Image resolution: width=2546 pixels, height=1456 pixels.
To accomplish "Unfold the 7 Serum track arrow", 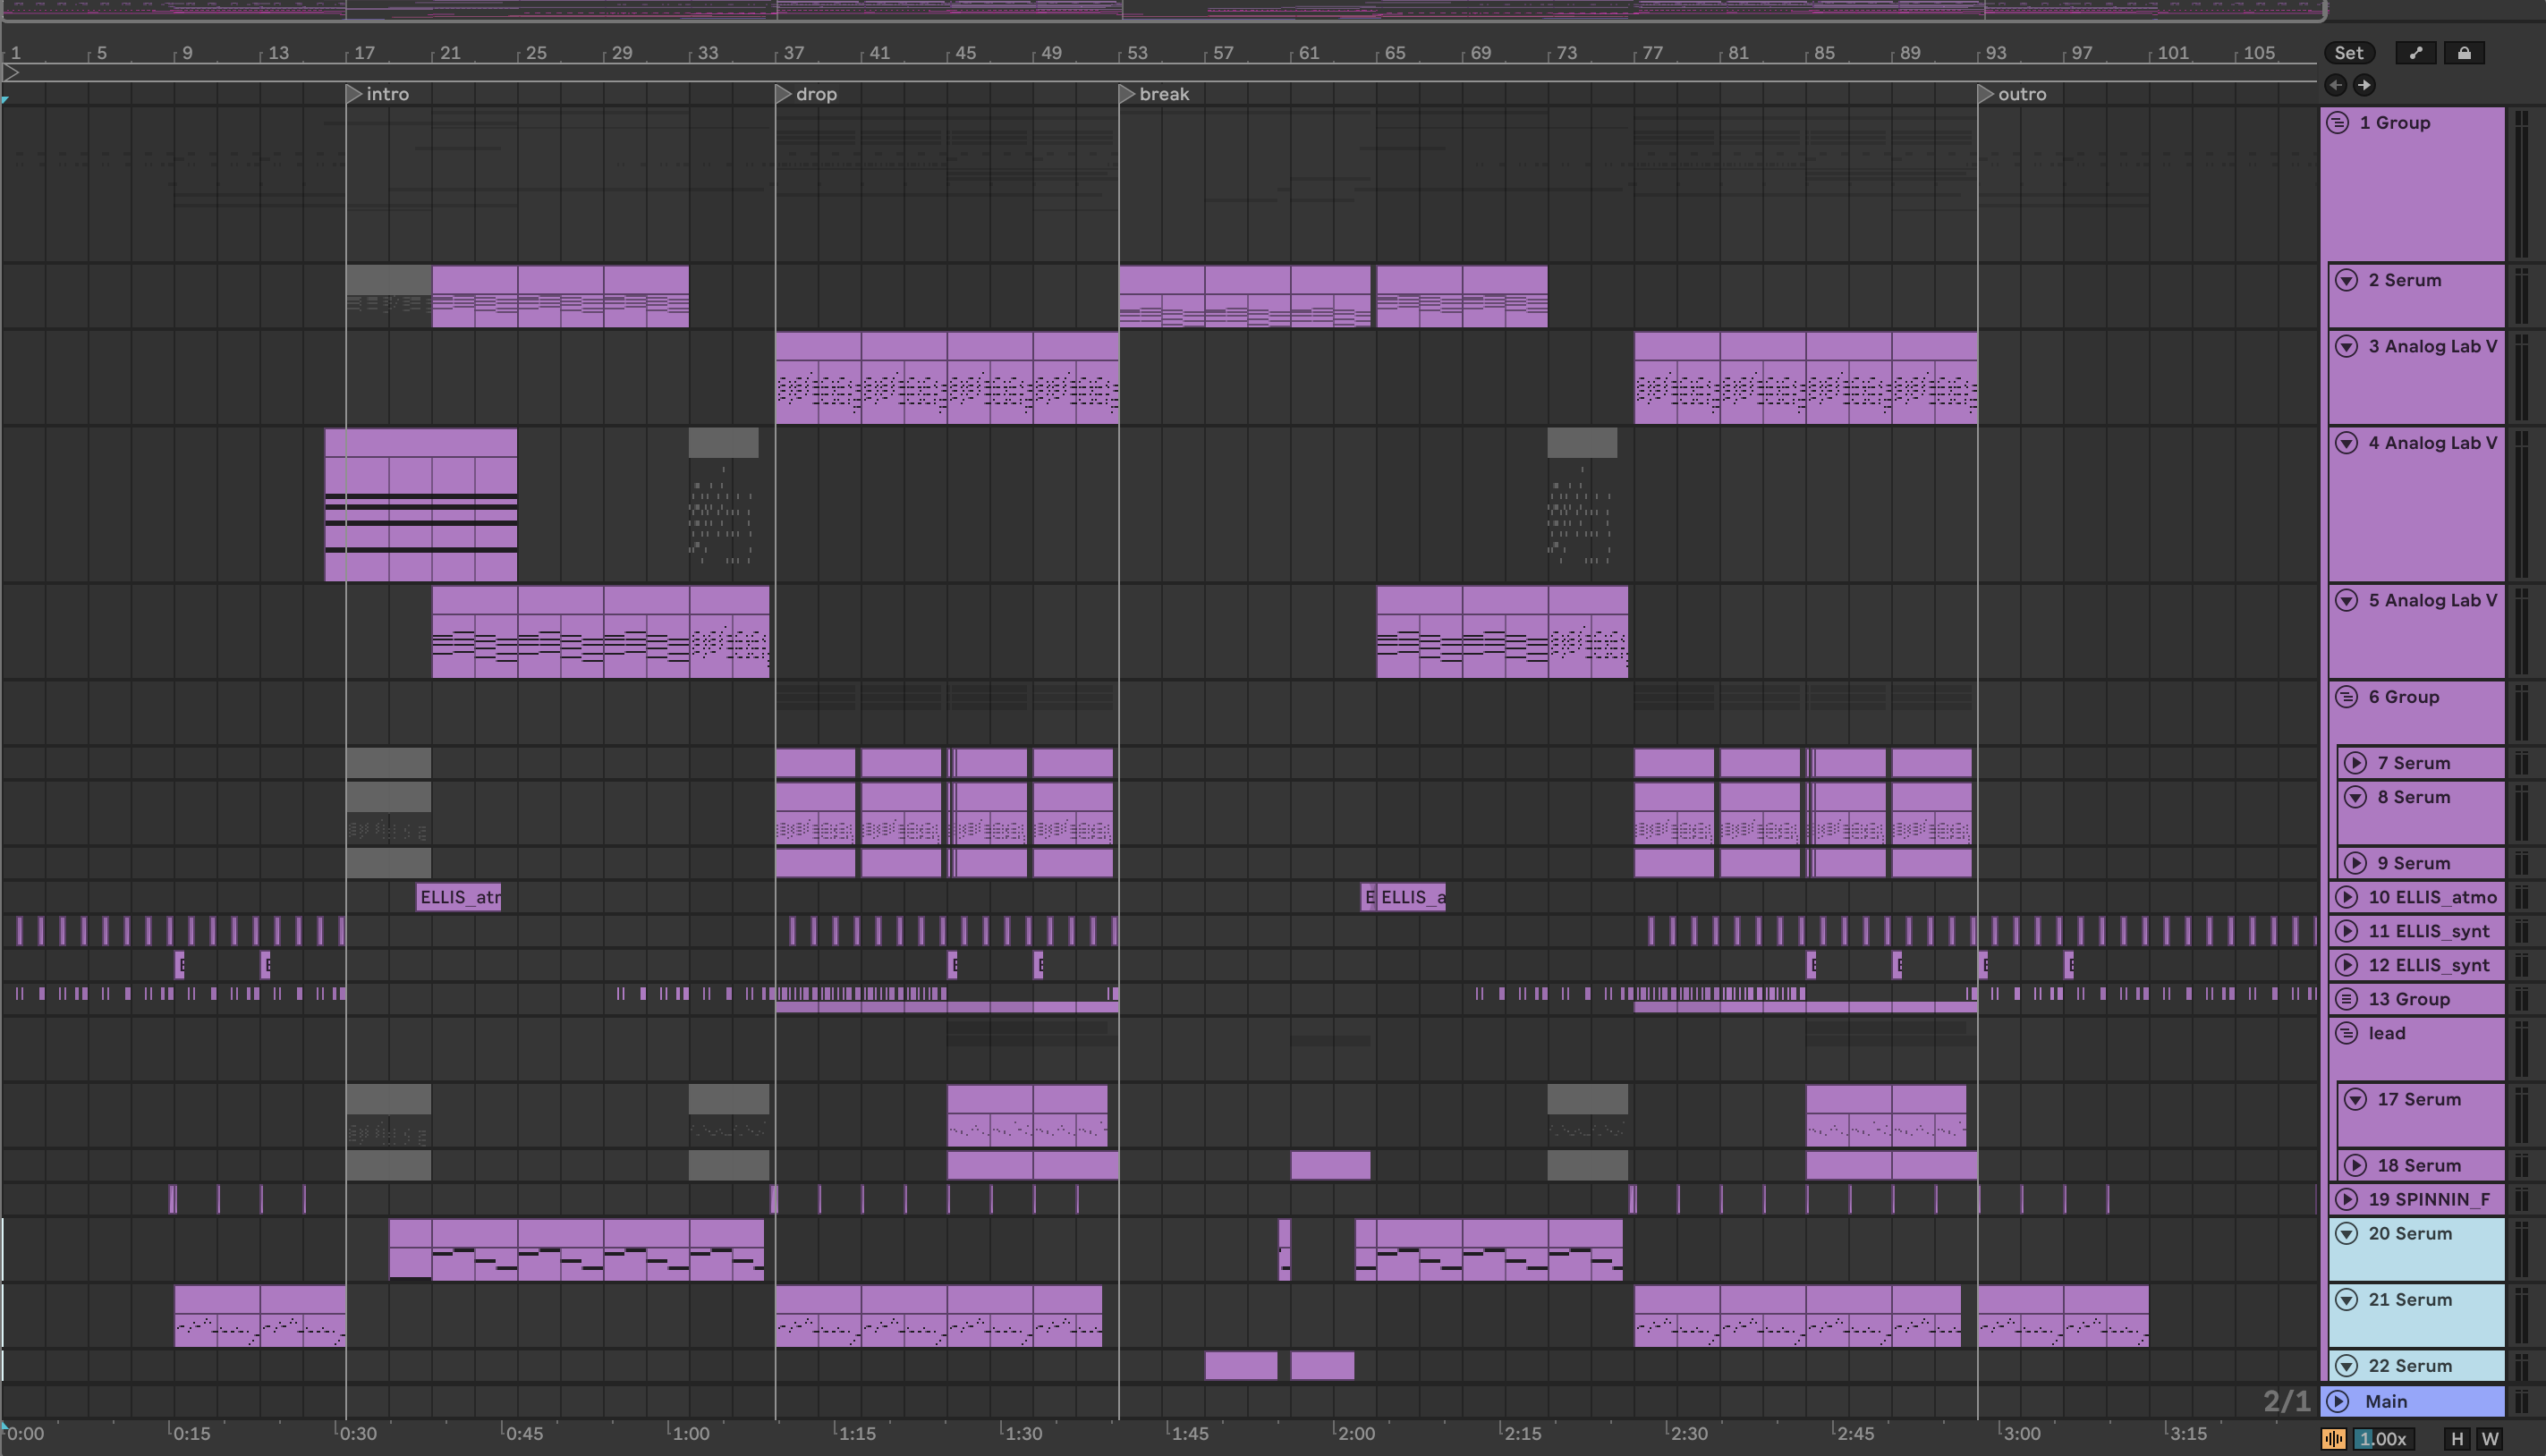I will (x=2356, y=763).
